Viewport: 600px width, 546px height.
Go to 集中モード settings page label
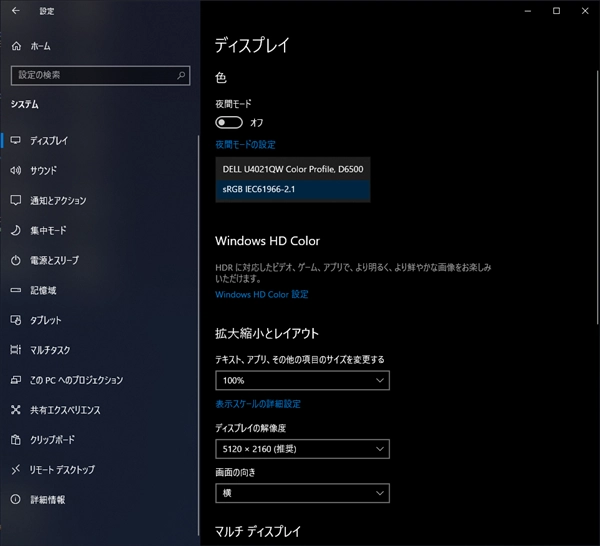pos(48,230)
